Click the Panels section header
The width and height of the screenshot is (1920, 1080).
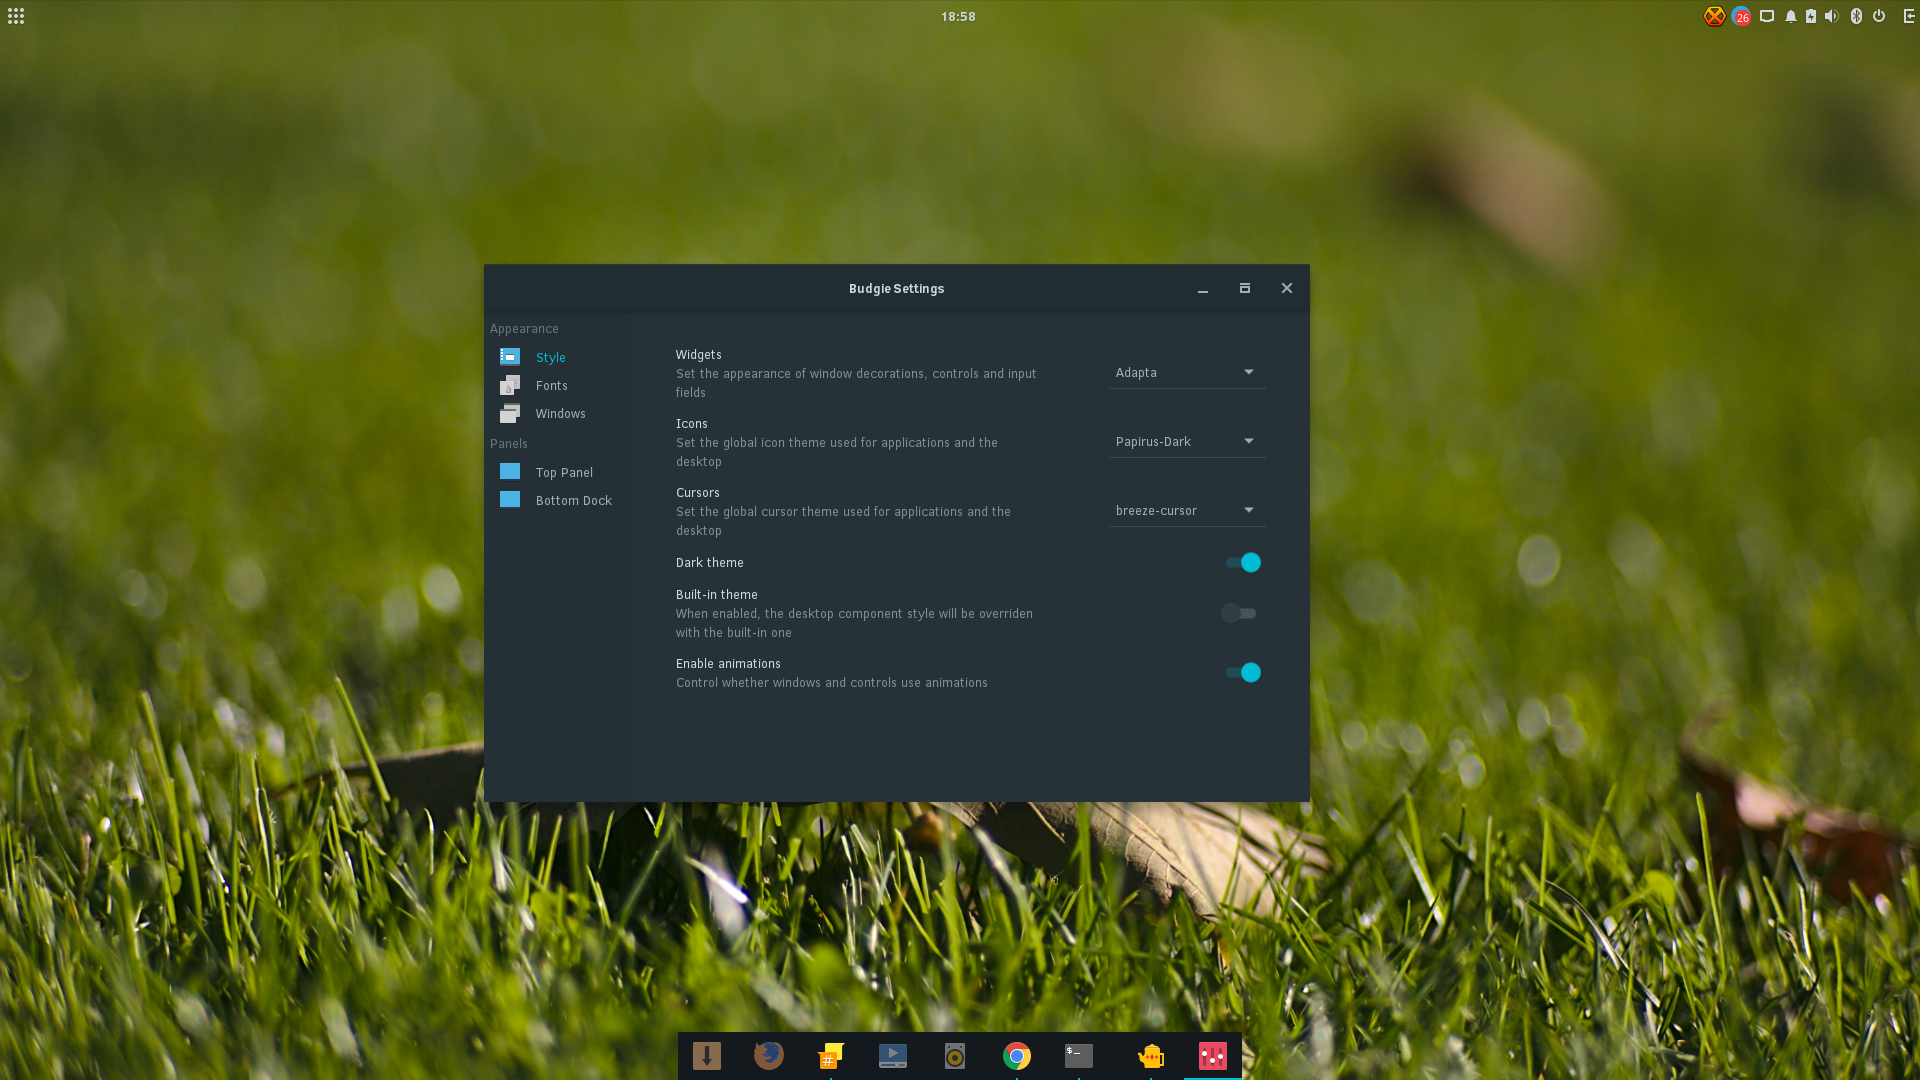click(508, 444)
